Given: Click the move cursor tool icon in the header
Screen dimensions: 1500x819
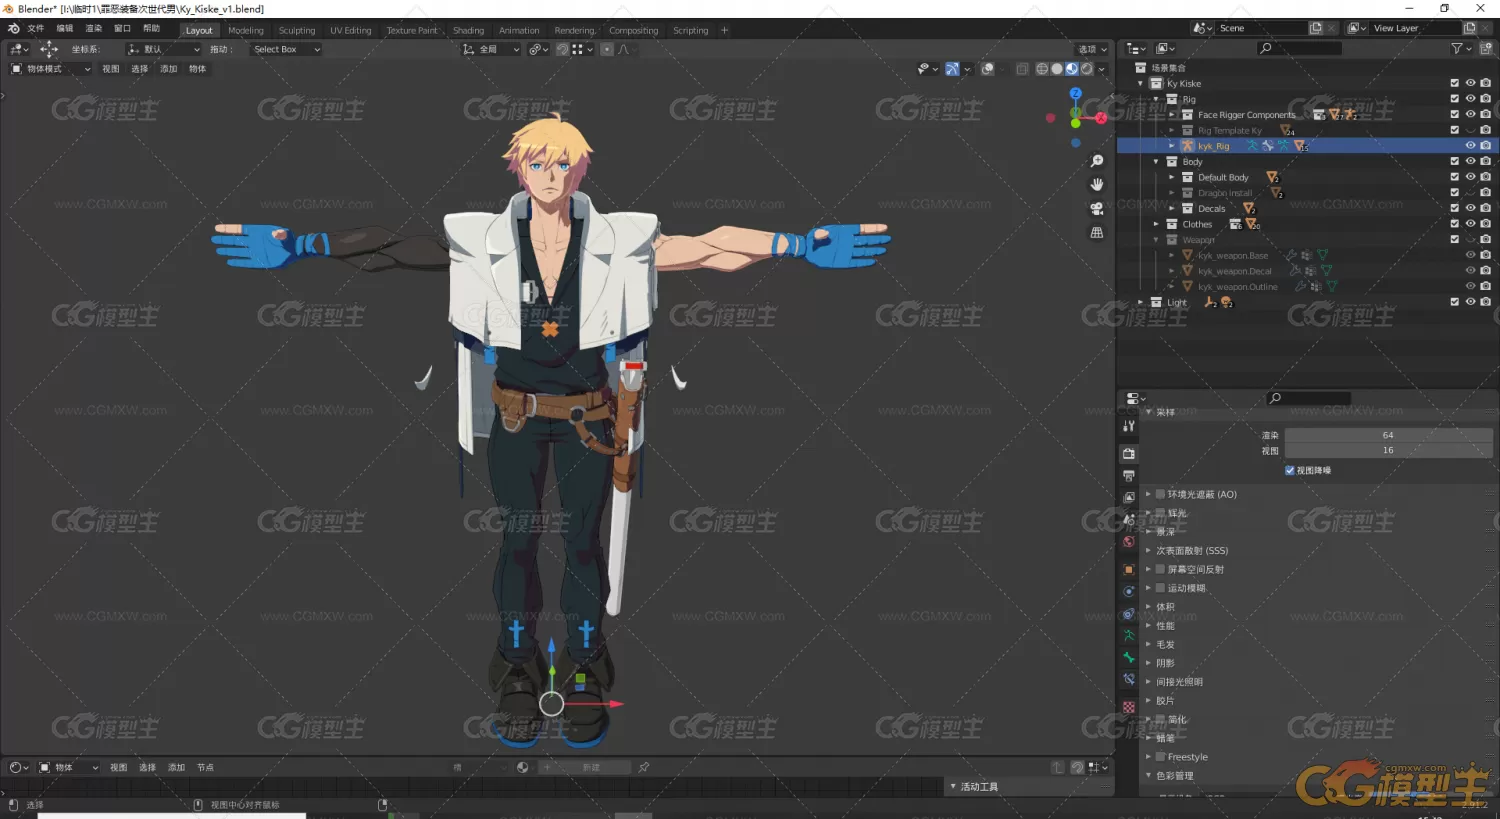Looking at the screenshot, I should (x=48, y=49).
